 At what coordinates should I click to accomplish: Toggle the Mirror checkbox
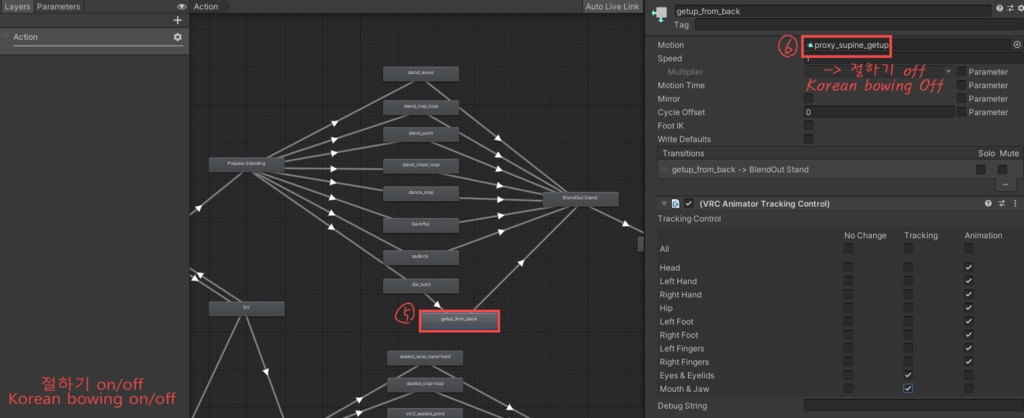(x=808, y=99)
